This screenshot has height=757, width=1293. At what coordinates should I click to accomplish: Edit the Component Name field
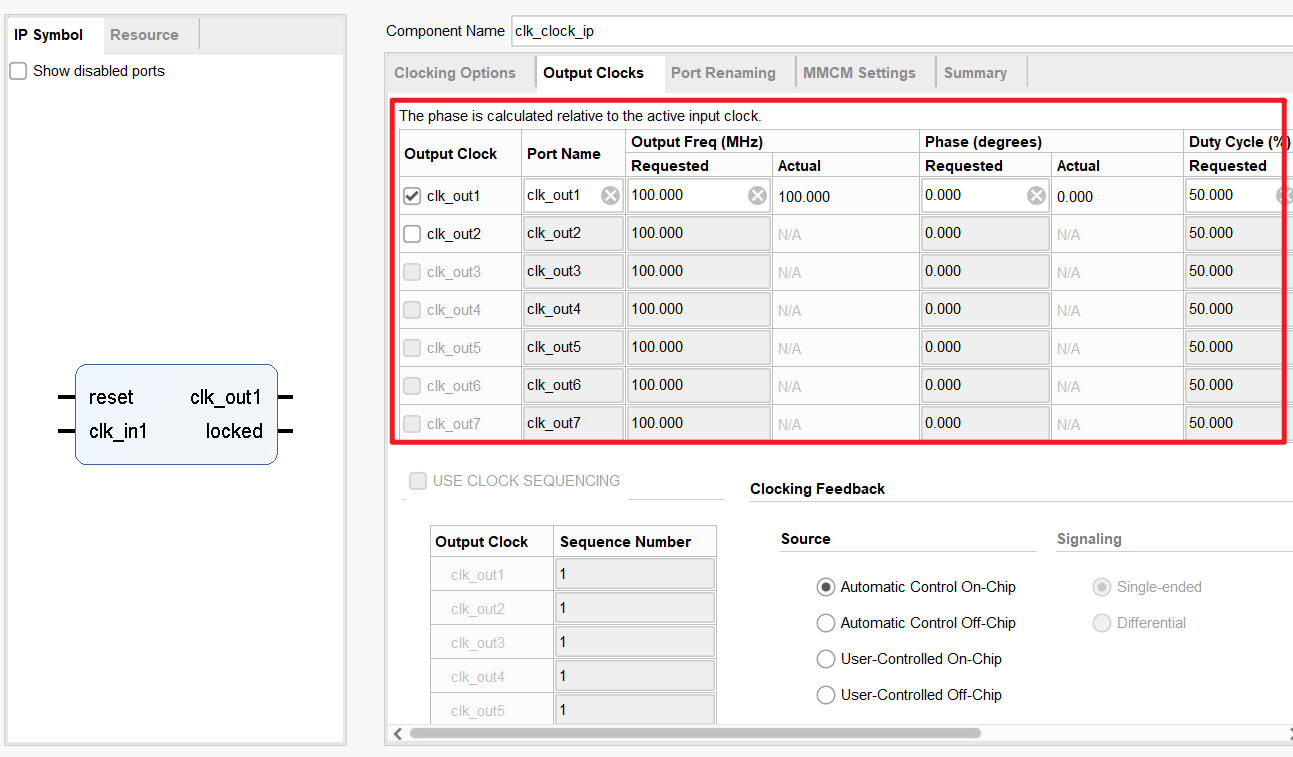click(x=901, y=31)
